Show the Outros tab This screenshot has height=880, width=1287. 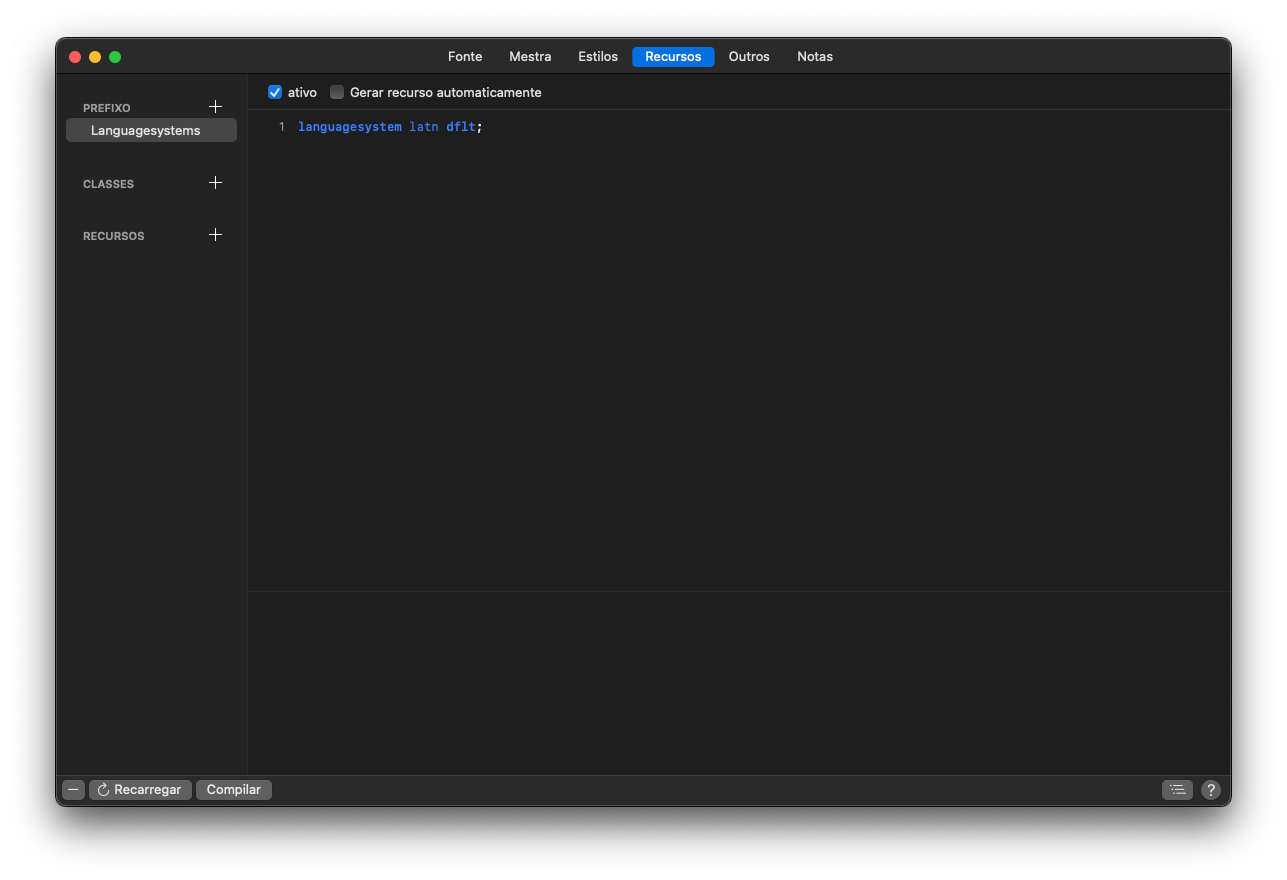click(749, 57)
